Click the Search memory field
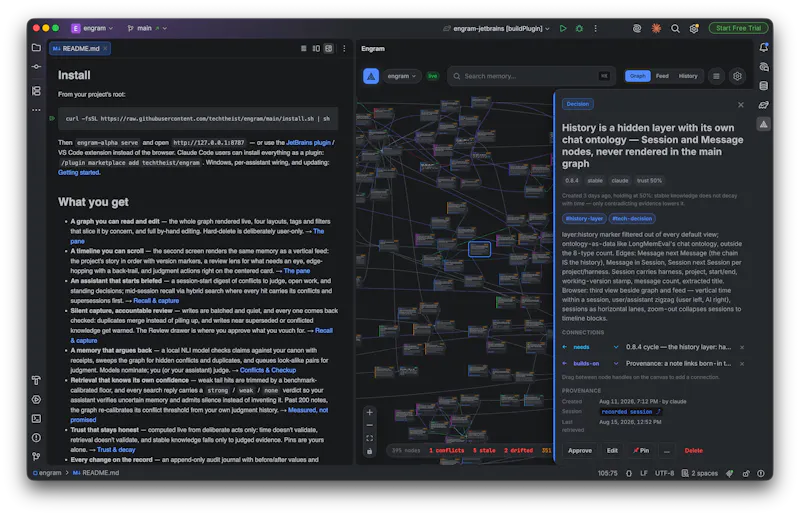 point(530,76)
